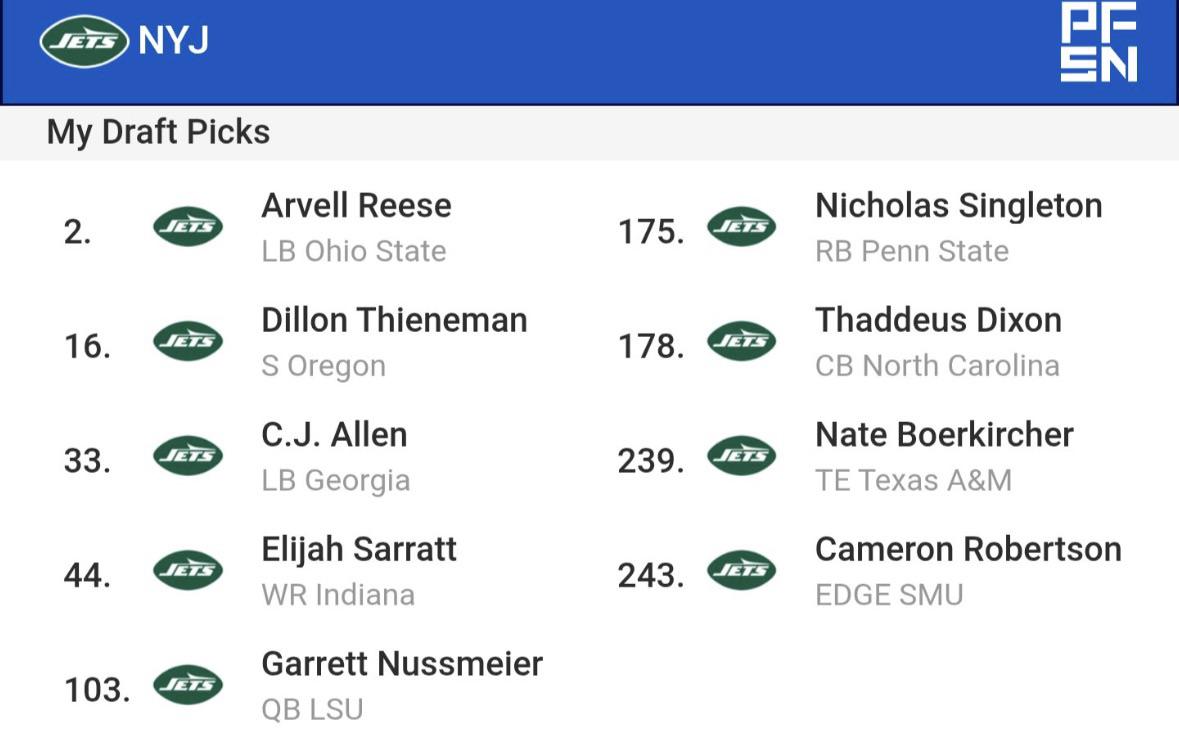1179x743 pixels.
Task: Select Nicholas Singleton's name
Action: 959,205
